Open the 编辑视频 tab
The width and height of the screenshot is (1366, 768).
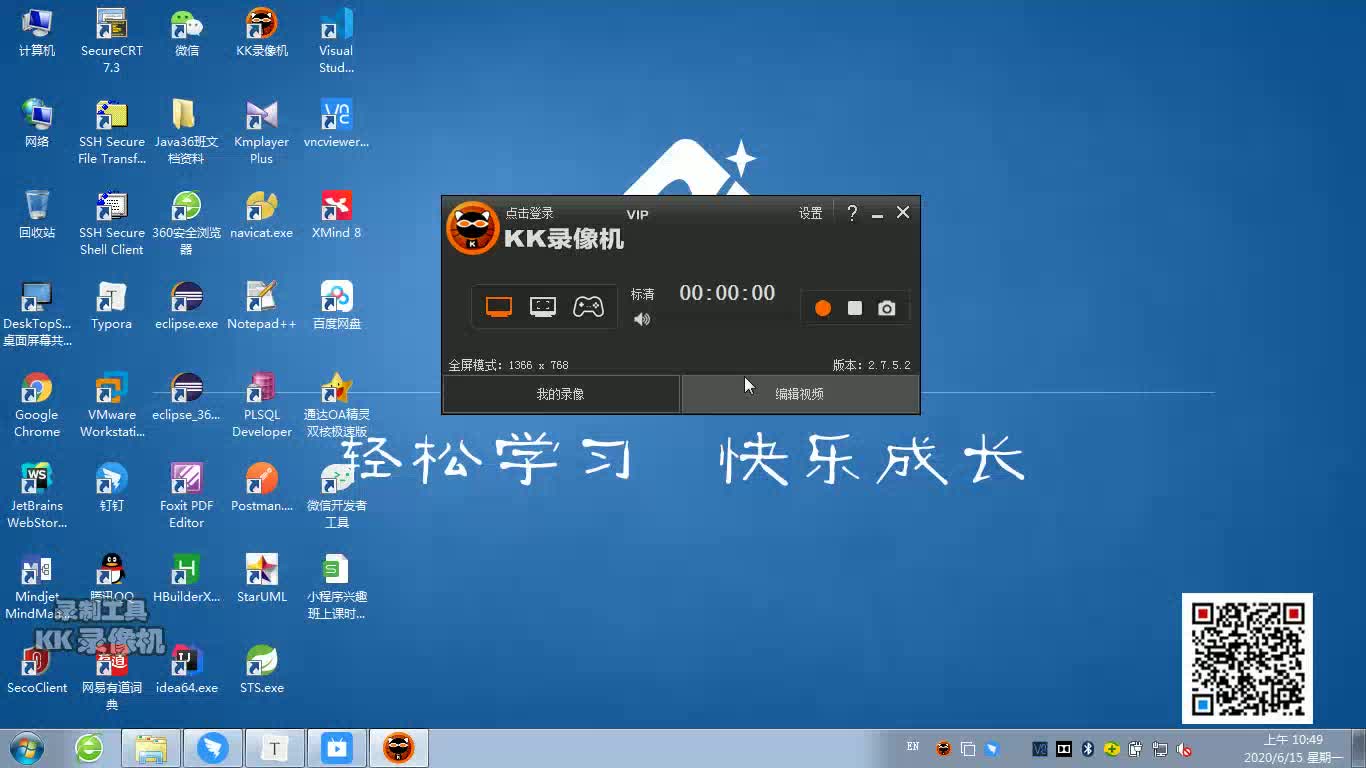[800, 394]
